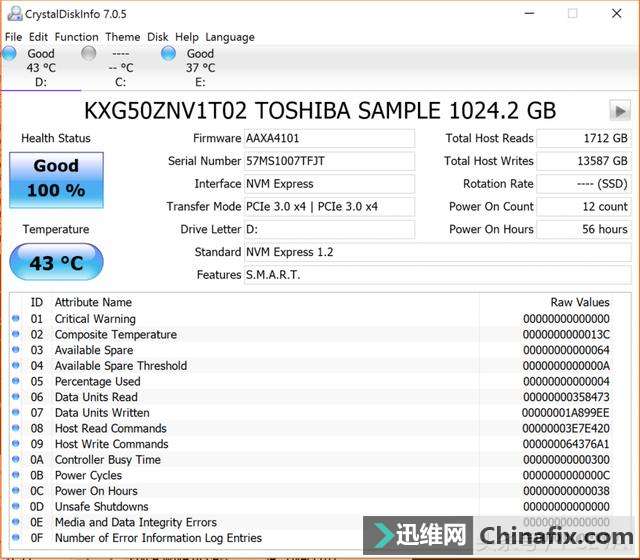Click raw value 000000000013C
Image resolution: width=640 pixels, height=560 pixels.
tap(566, 335)
